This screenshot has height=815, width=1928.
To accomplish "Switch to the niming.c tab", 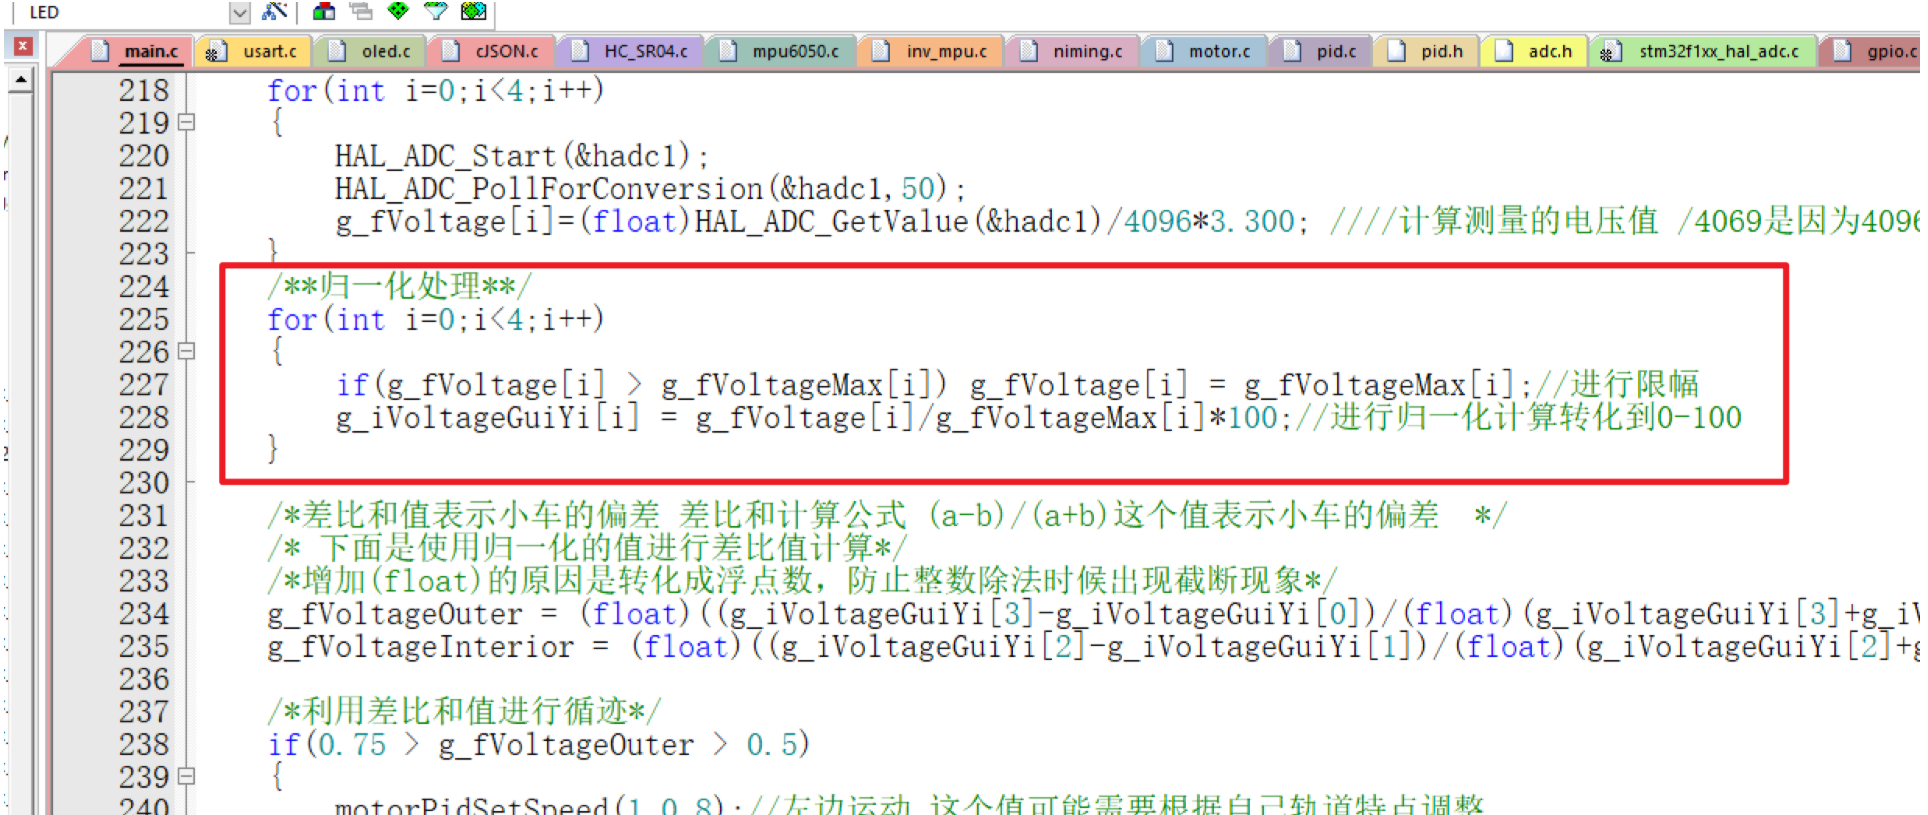I will [x=1072, y=51].
